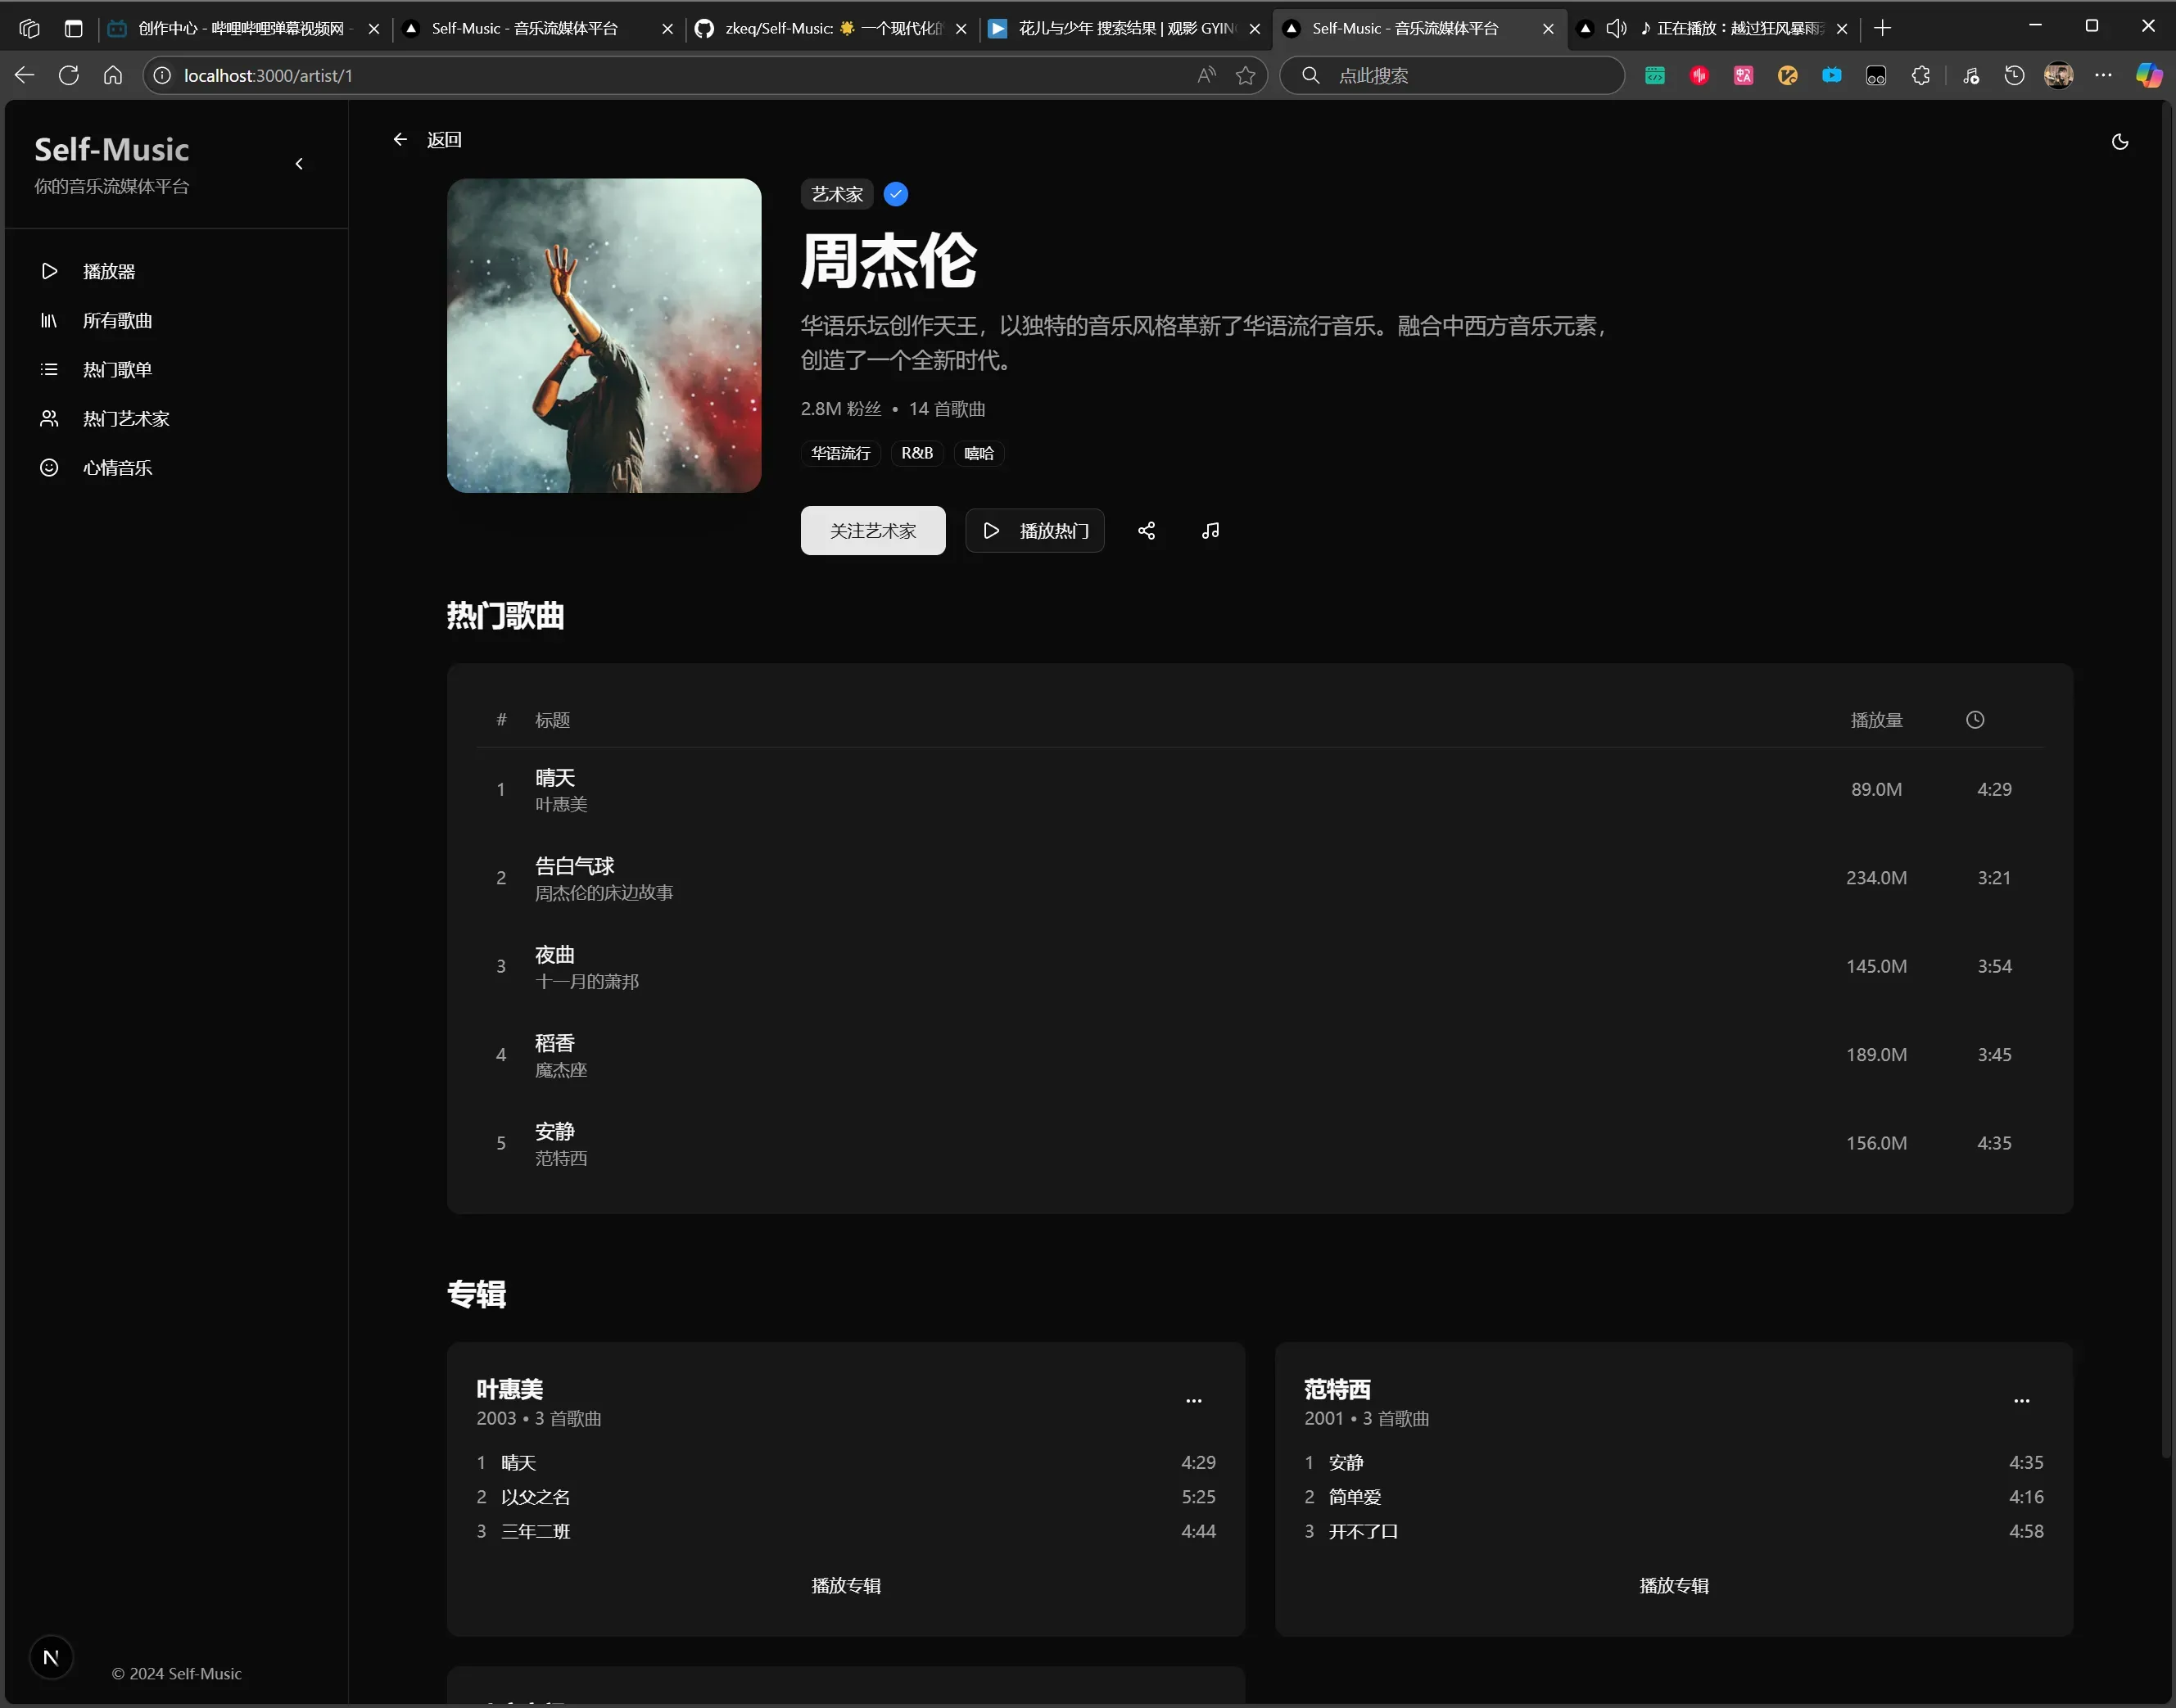
Task: Open 所有歌曲 library in the sidebar
Action: point(117,321)
